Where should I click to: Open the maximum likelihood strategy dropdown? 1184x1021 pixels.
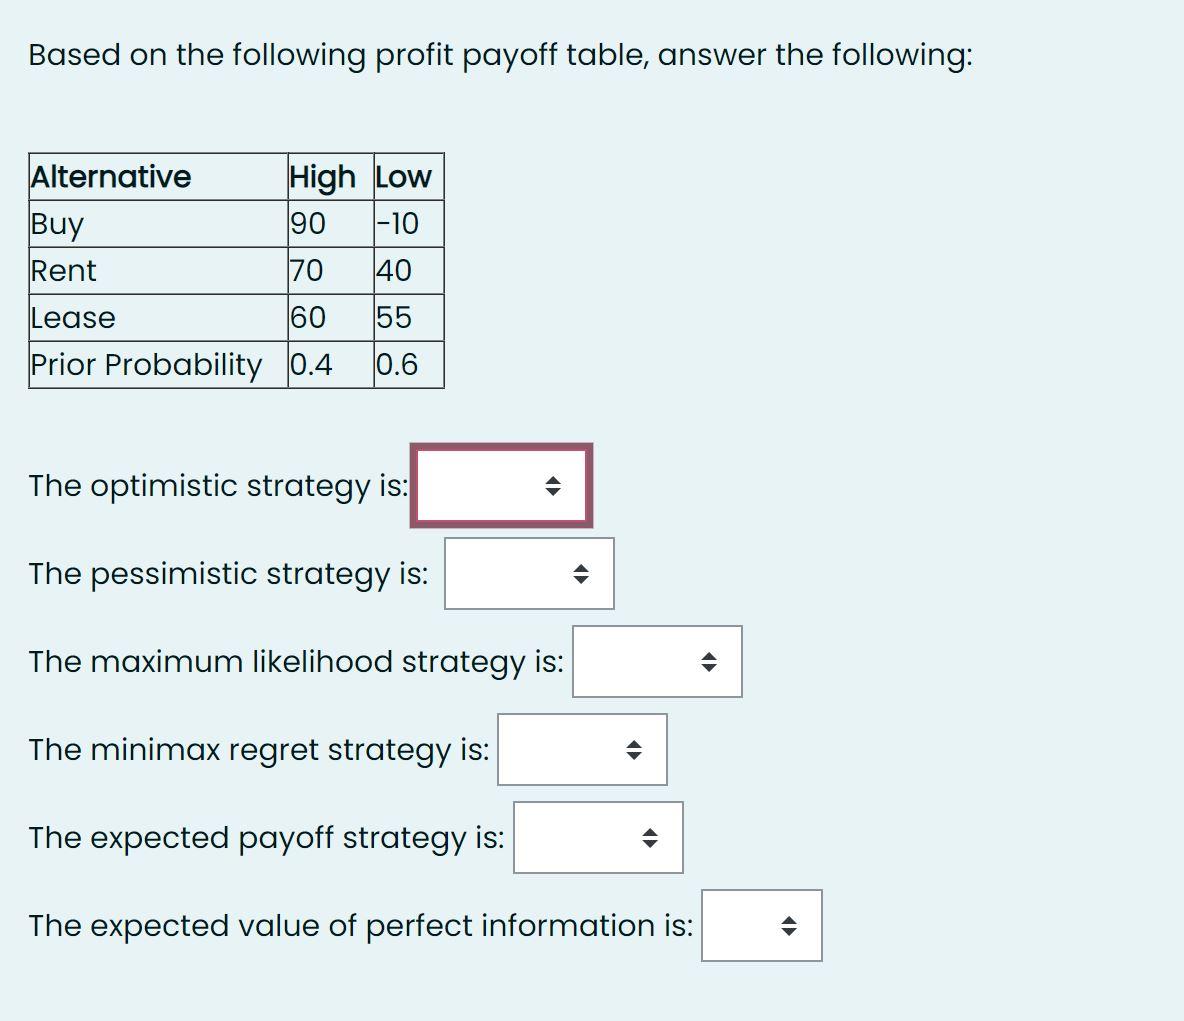(x=656, y=661)
